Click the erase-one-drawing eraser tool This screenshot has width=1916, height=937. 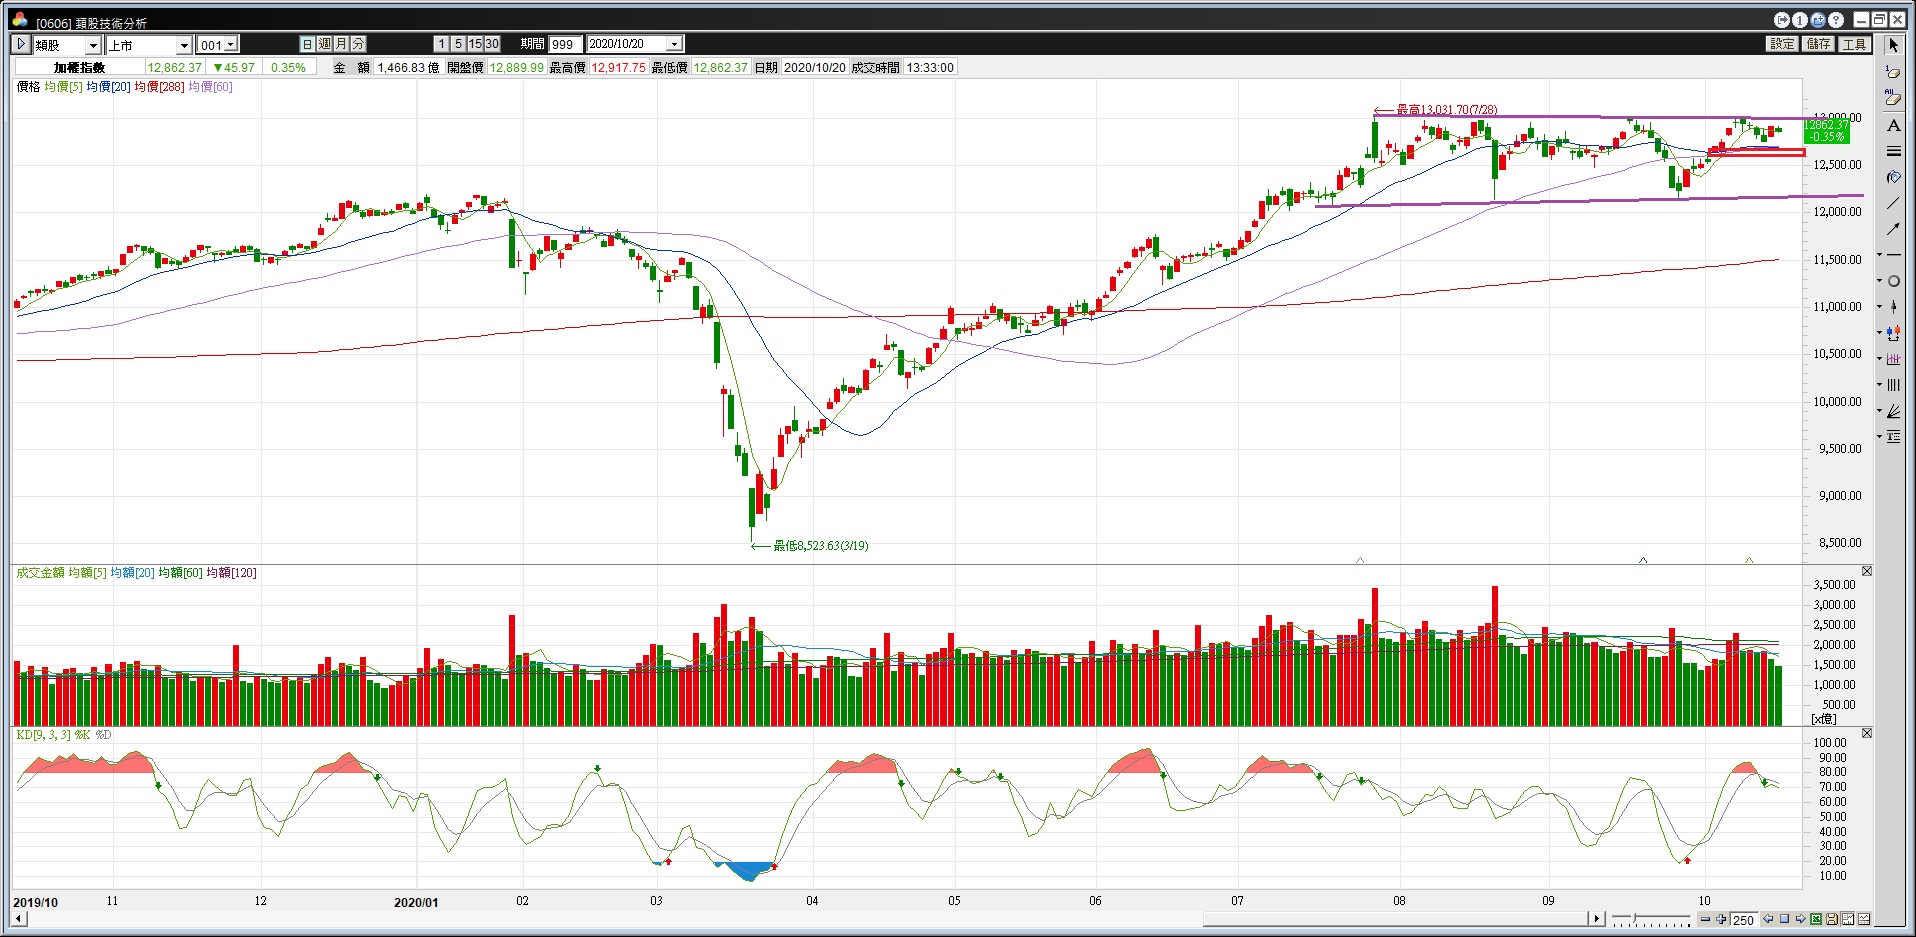(1893, 72)
